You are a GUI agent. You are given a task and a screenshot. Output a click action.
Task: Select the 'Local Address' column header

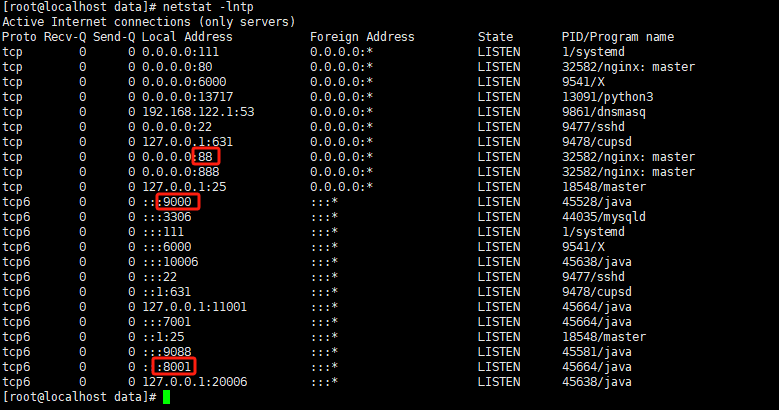coord(187,37)
